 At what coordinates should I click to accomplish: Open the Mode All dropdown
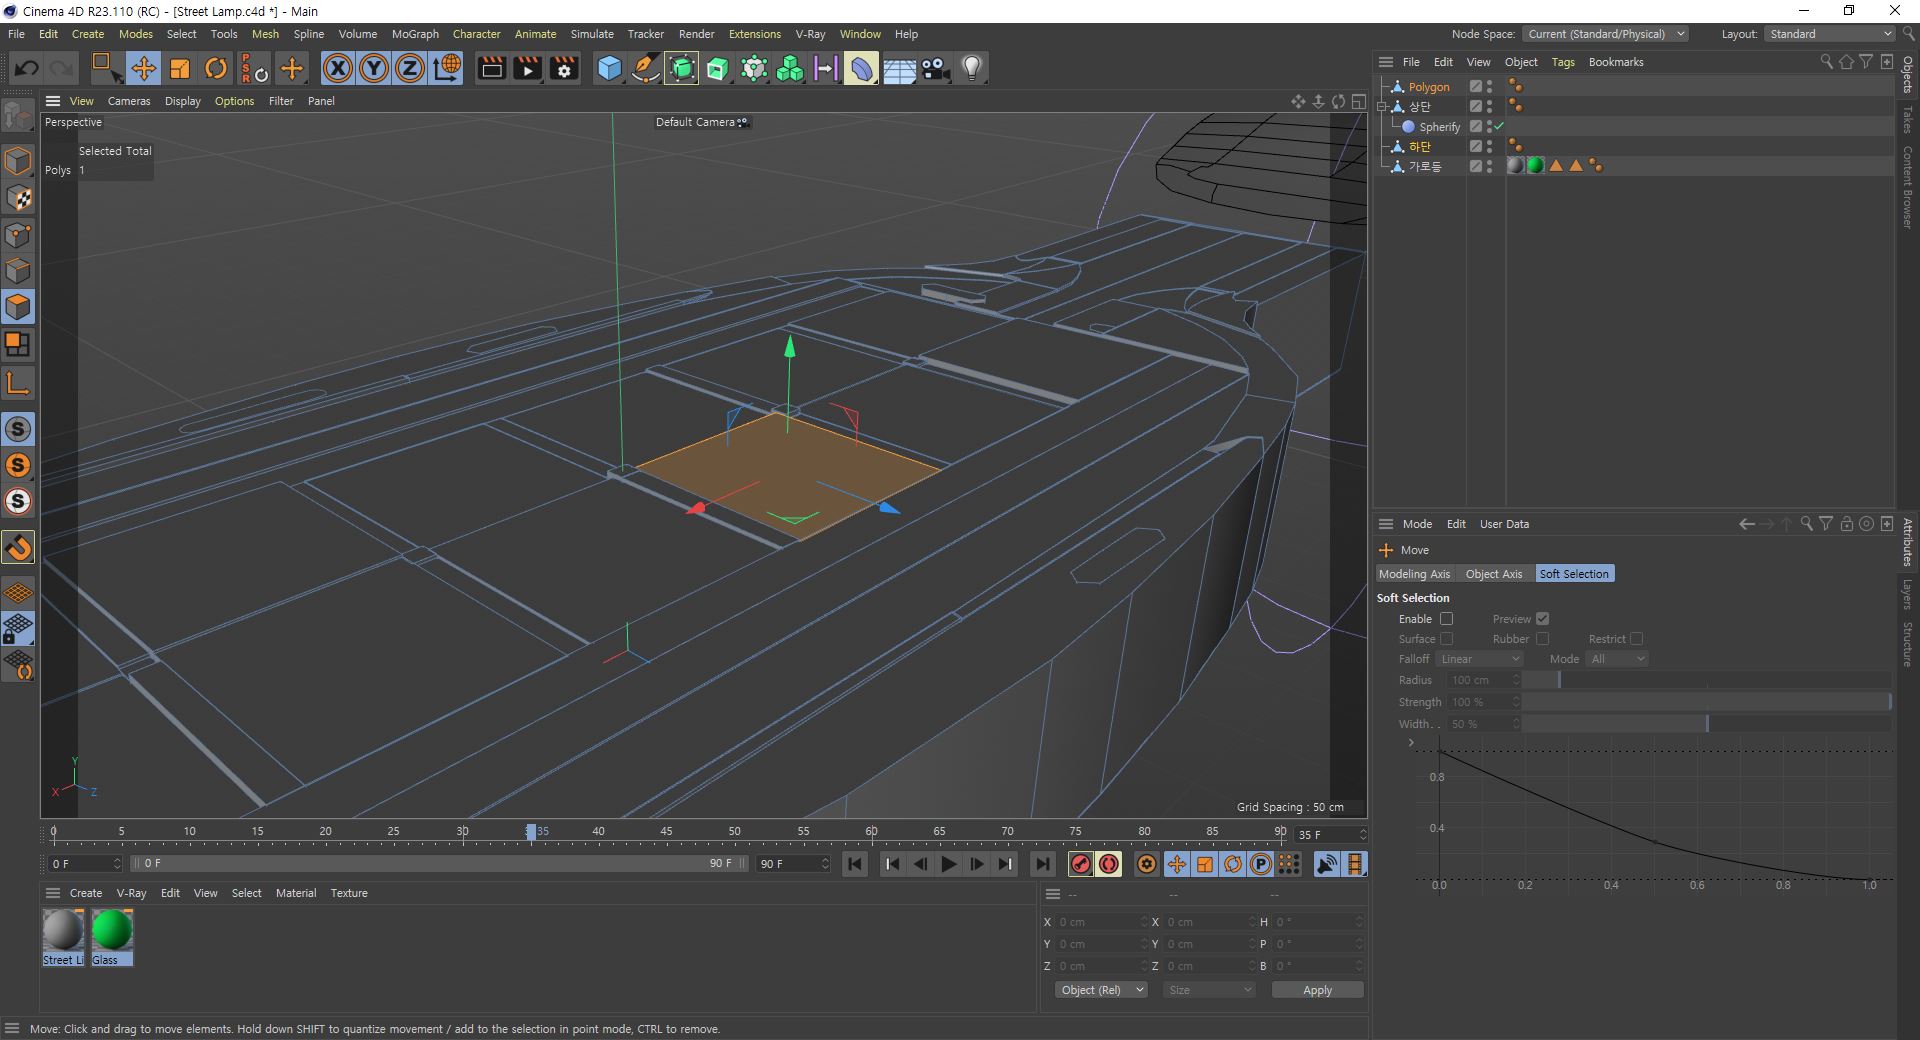point(1617,659)
